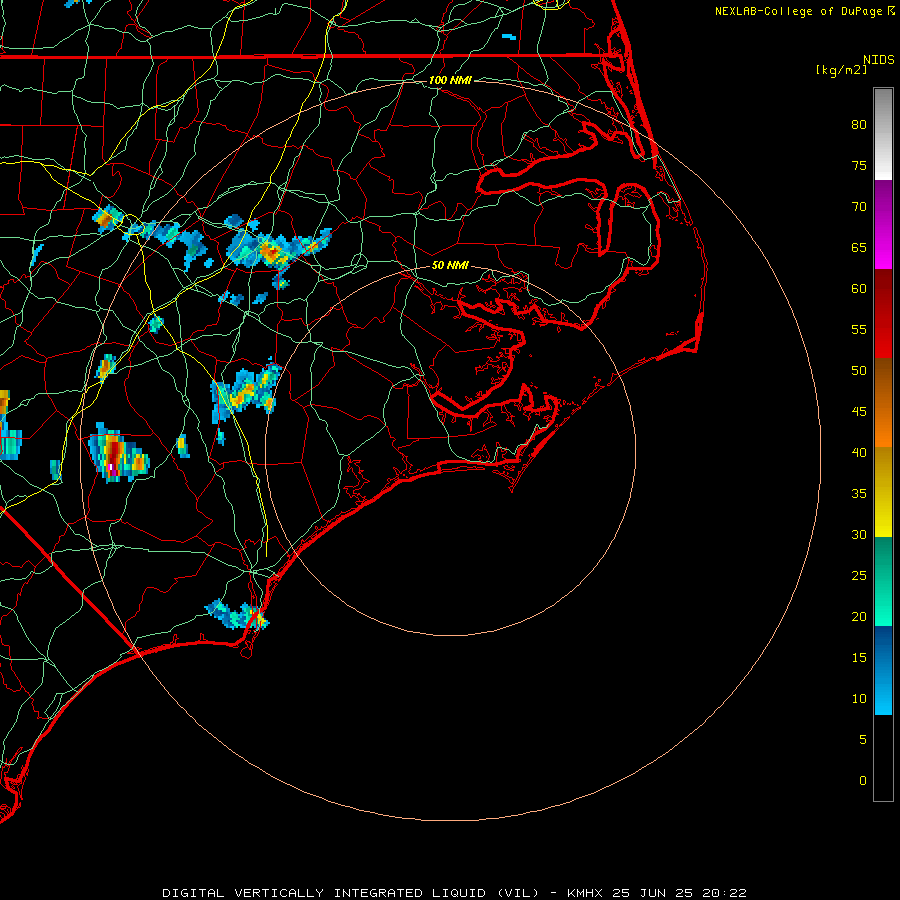Click the 10 value on the color scale
The image size is (900, 900).
[859, 699]
